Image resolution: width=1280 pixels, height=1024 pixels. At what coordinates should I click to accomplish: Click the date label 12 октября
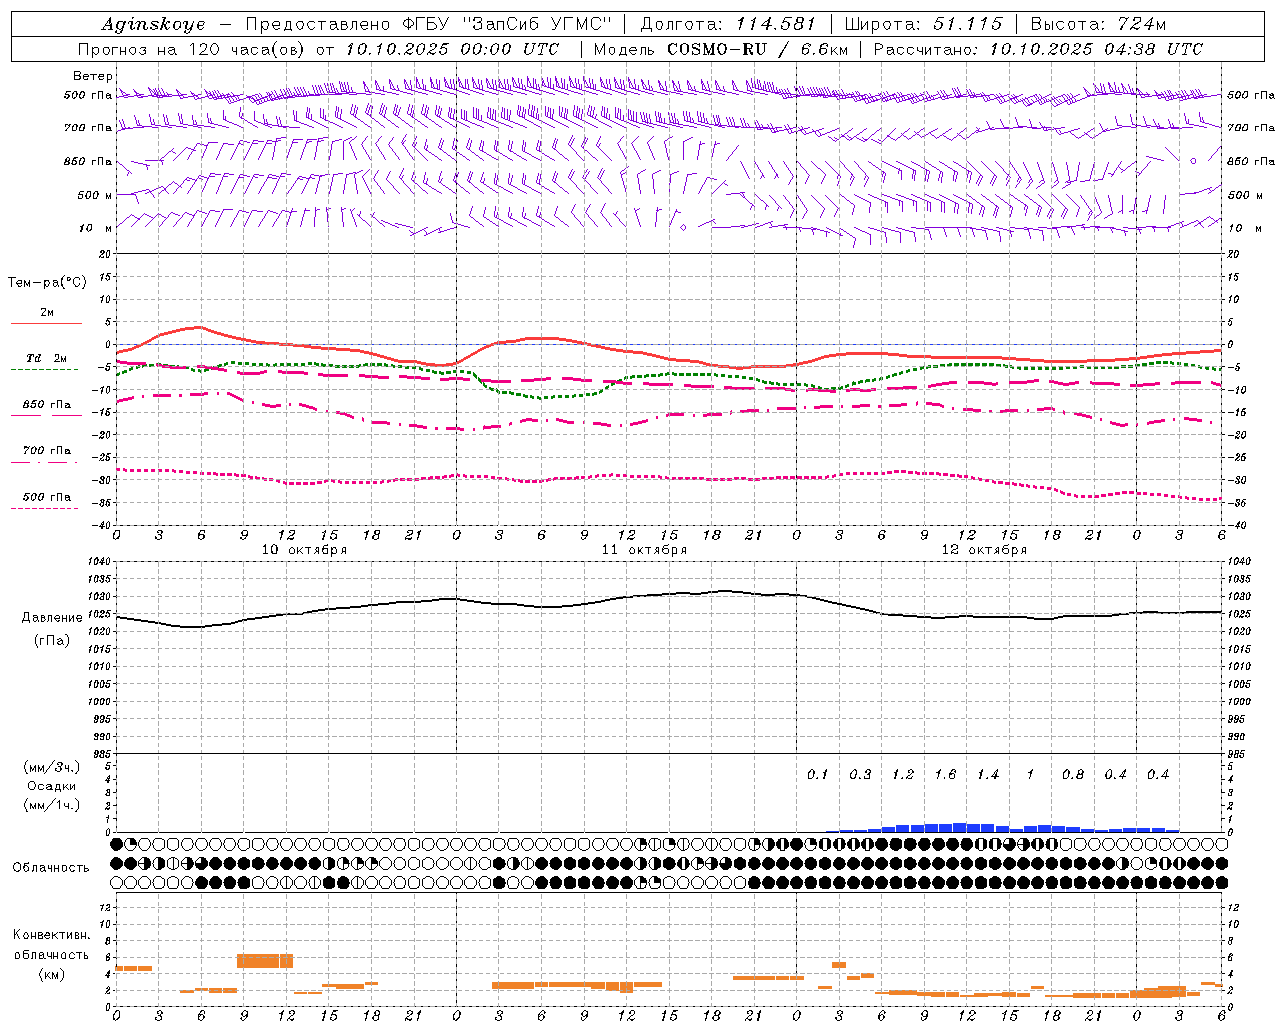(984, 550)
